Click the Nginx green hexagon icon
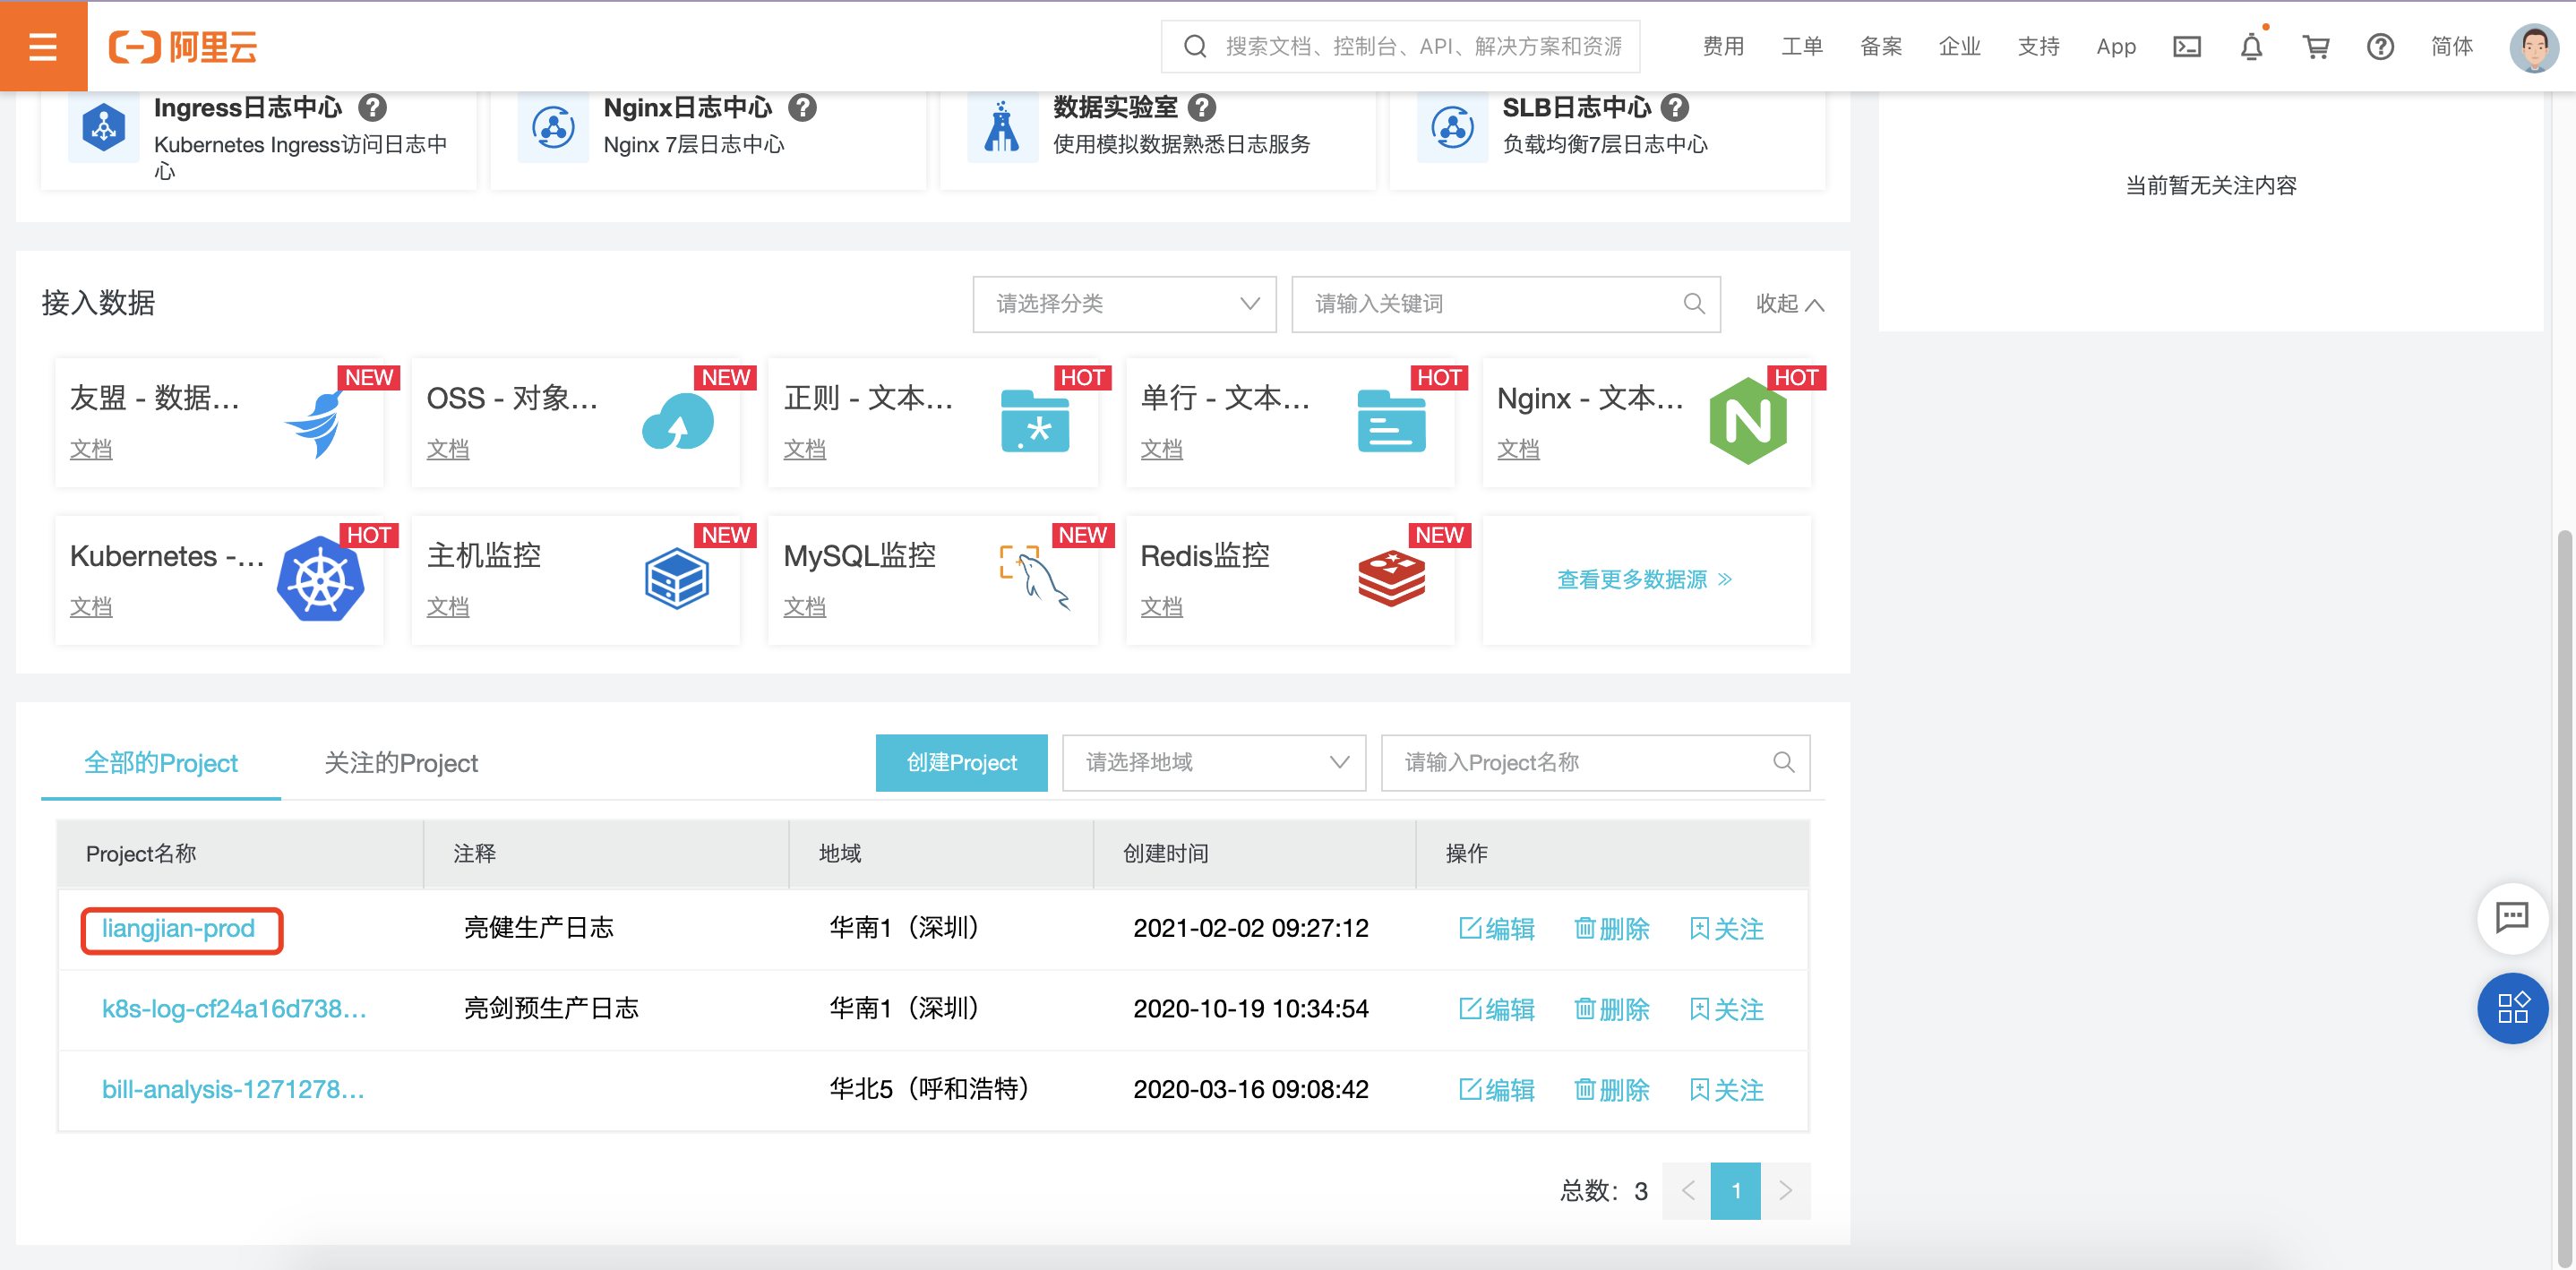Image resolution: width=2576 pixels, height=1270 pixels. pyautogui.click(x=1747, y=421)
